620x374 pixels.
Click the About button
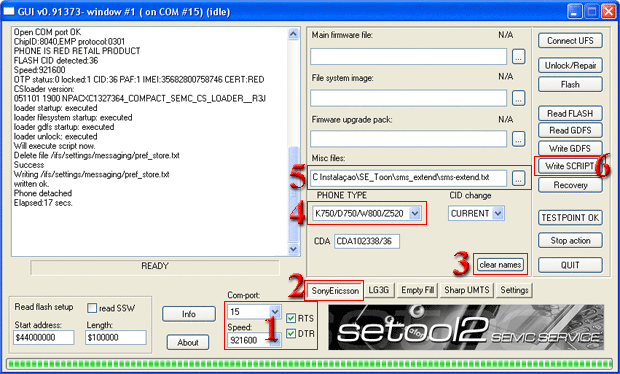coord(188,342)
